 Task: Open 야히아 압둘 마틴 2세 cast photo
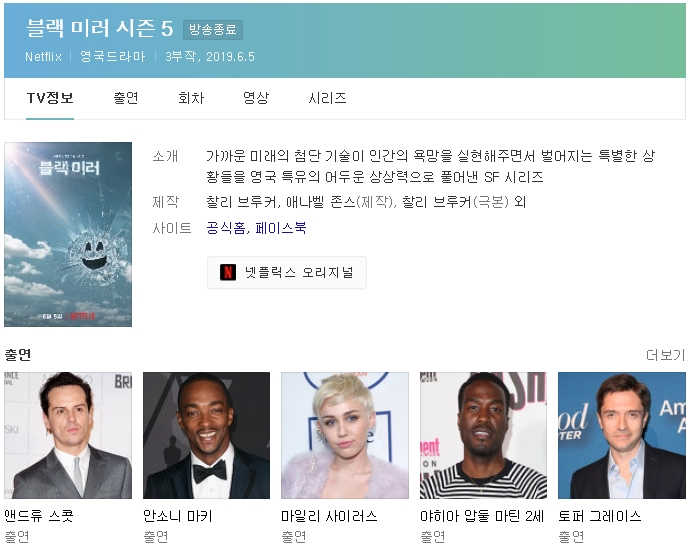(483, 436)
